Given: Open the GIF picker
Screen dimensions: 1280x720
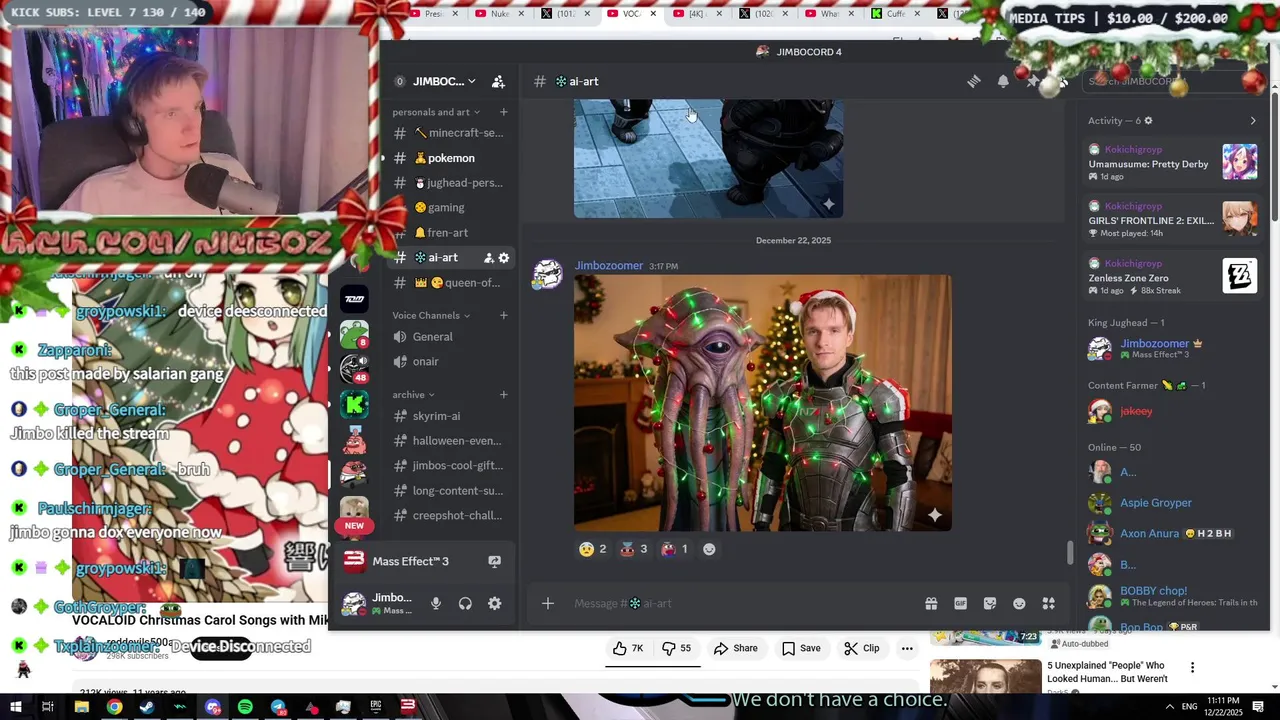Looking at the screenshot, I should [x=960, y=603].
